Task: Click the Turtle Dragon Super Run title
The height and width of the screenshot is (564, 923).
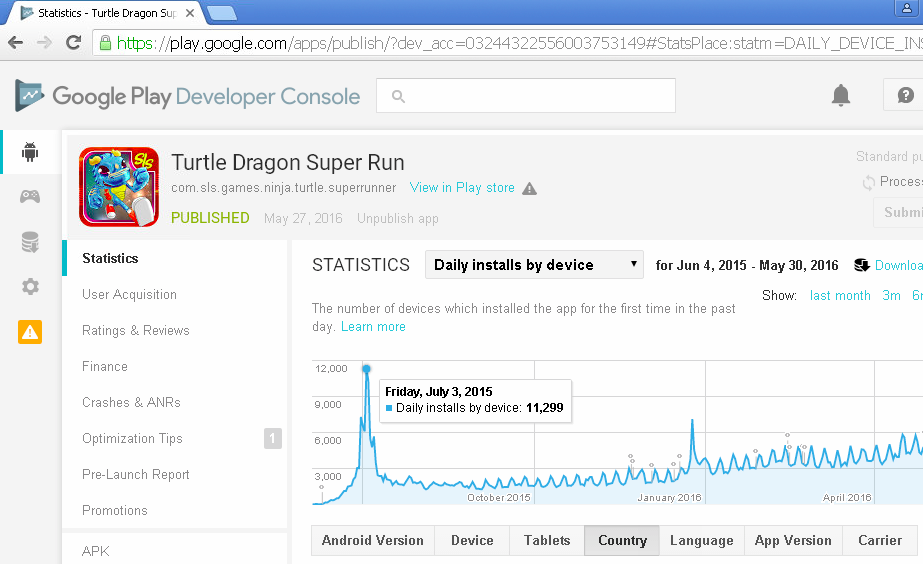Action: pos(288,162)
